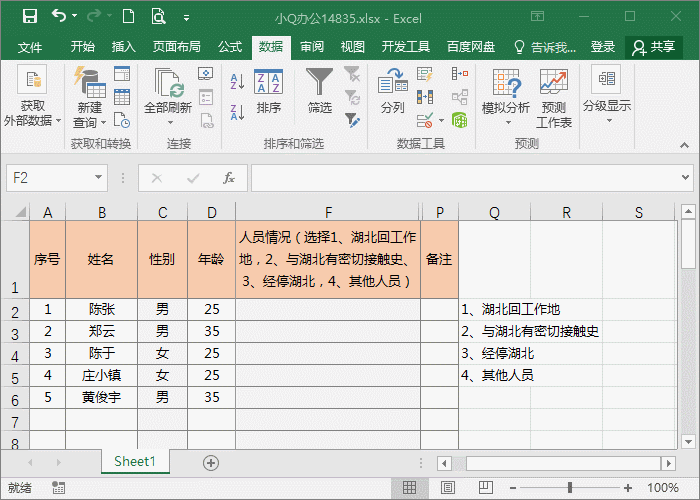This screenshot has height=500, width=700.
Task: Click the 共享 button
Action: 654,47
